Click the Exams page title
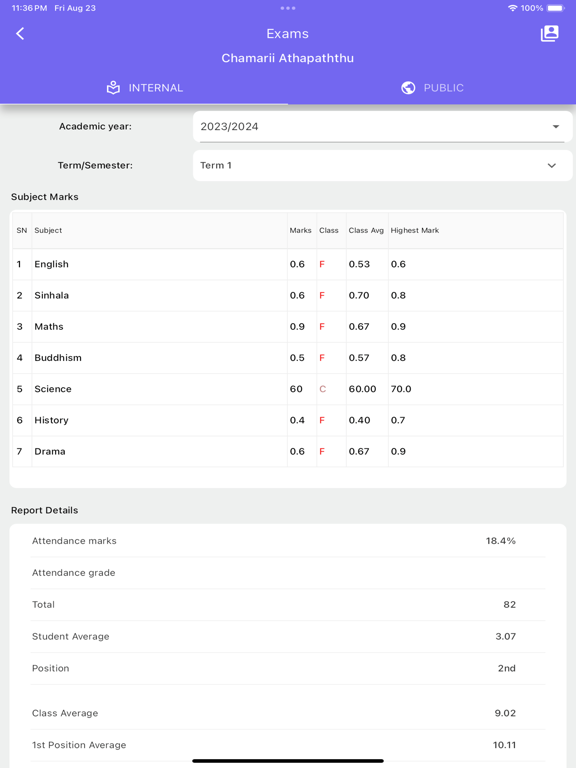 point(288,34)
